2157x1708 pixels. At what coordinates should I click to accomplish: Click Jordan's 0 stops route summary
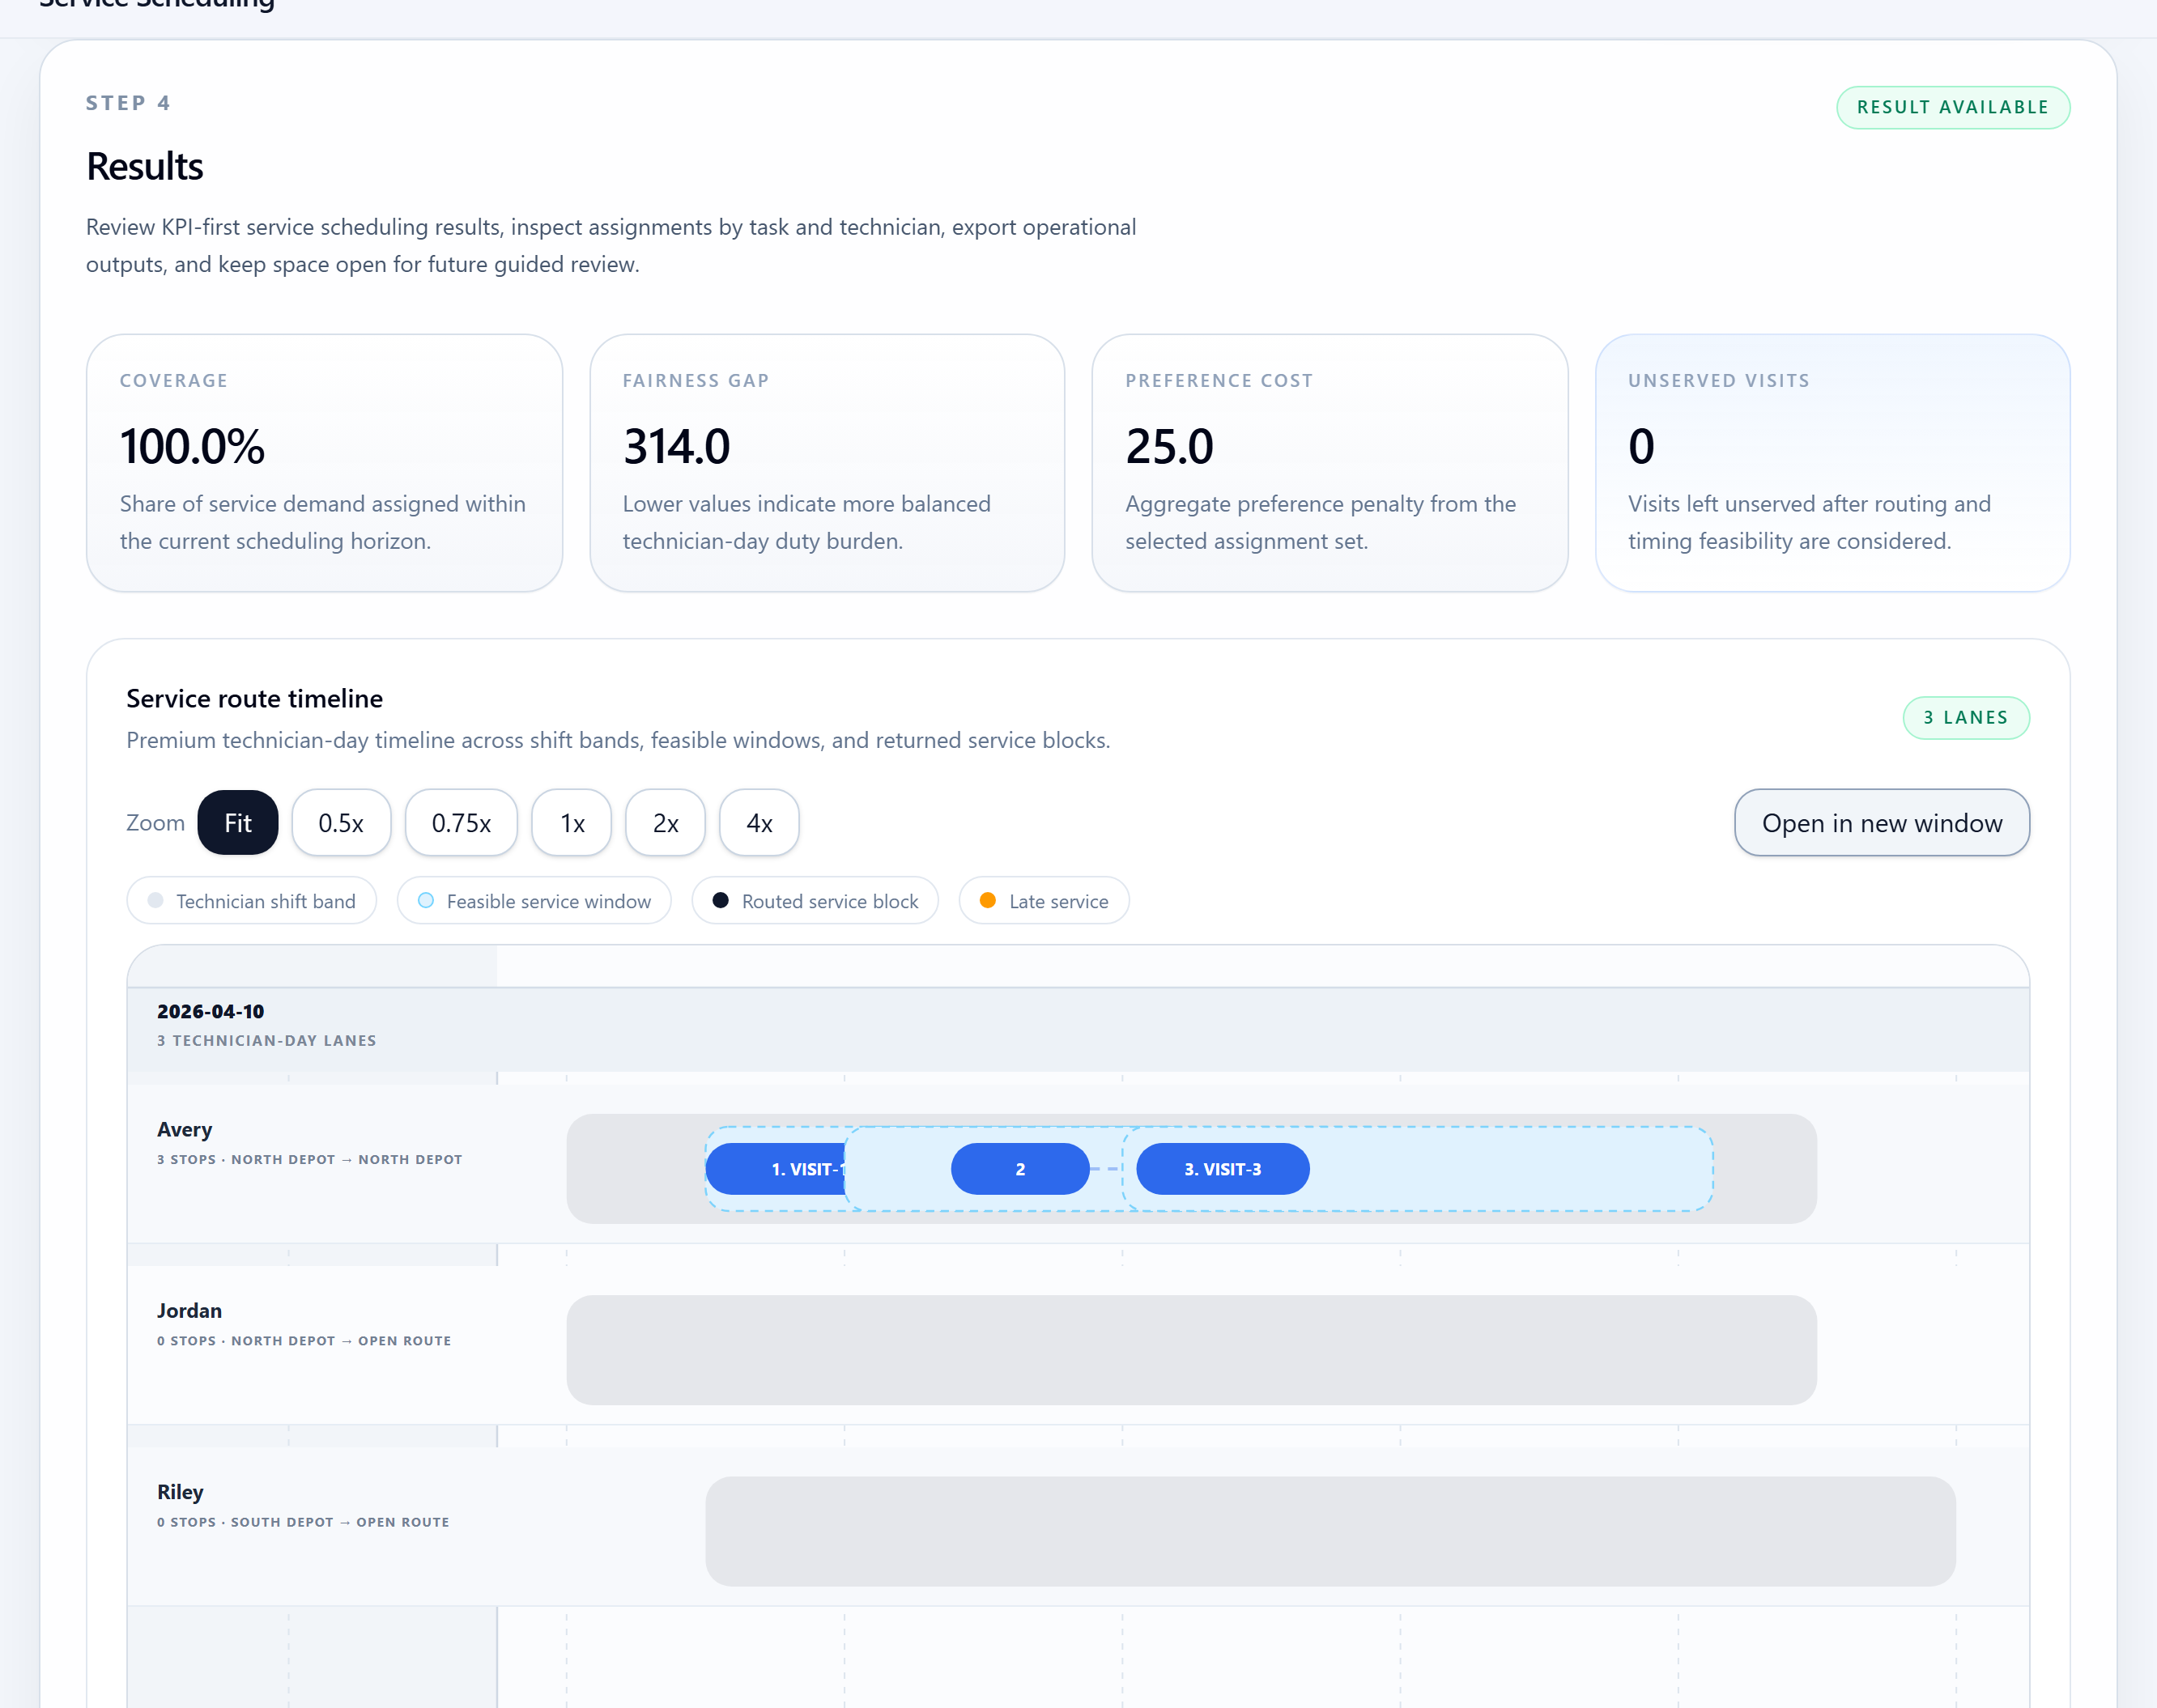(304, 1340)
